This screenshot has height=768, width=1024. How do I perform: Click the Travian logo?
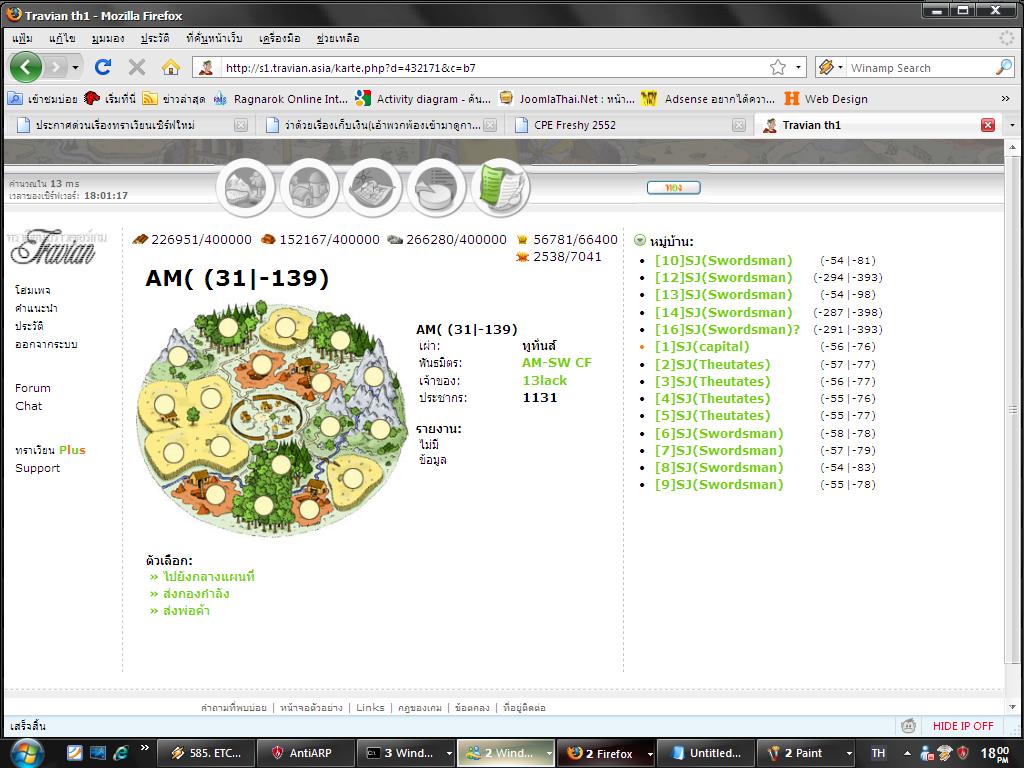(x=55, y=247)
